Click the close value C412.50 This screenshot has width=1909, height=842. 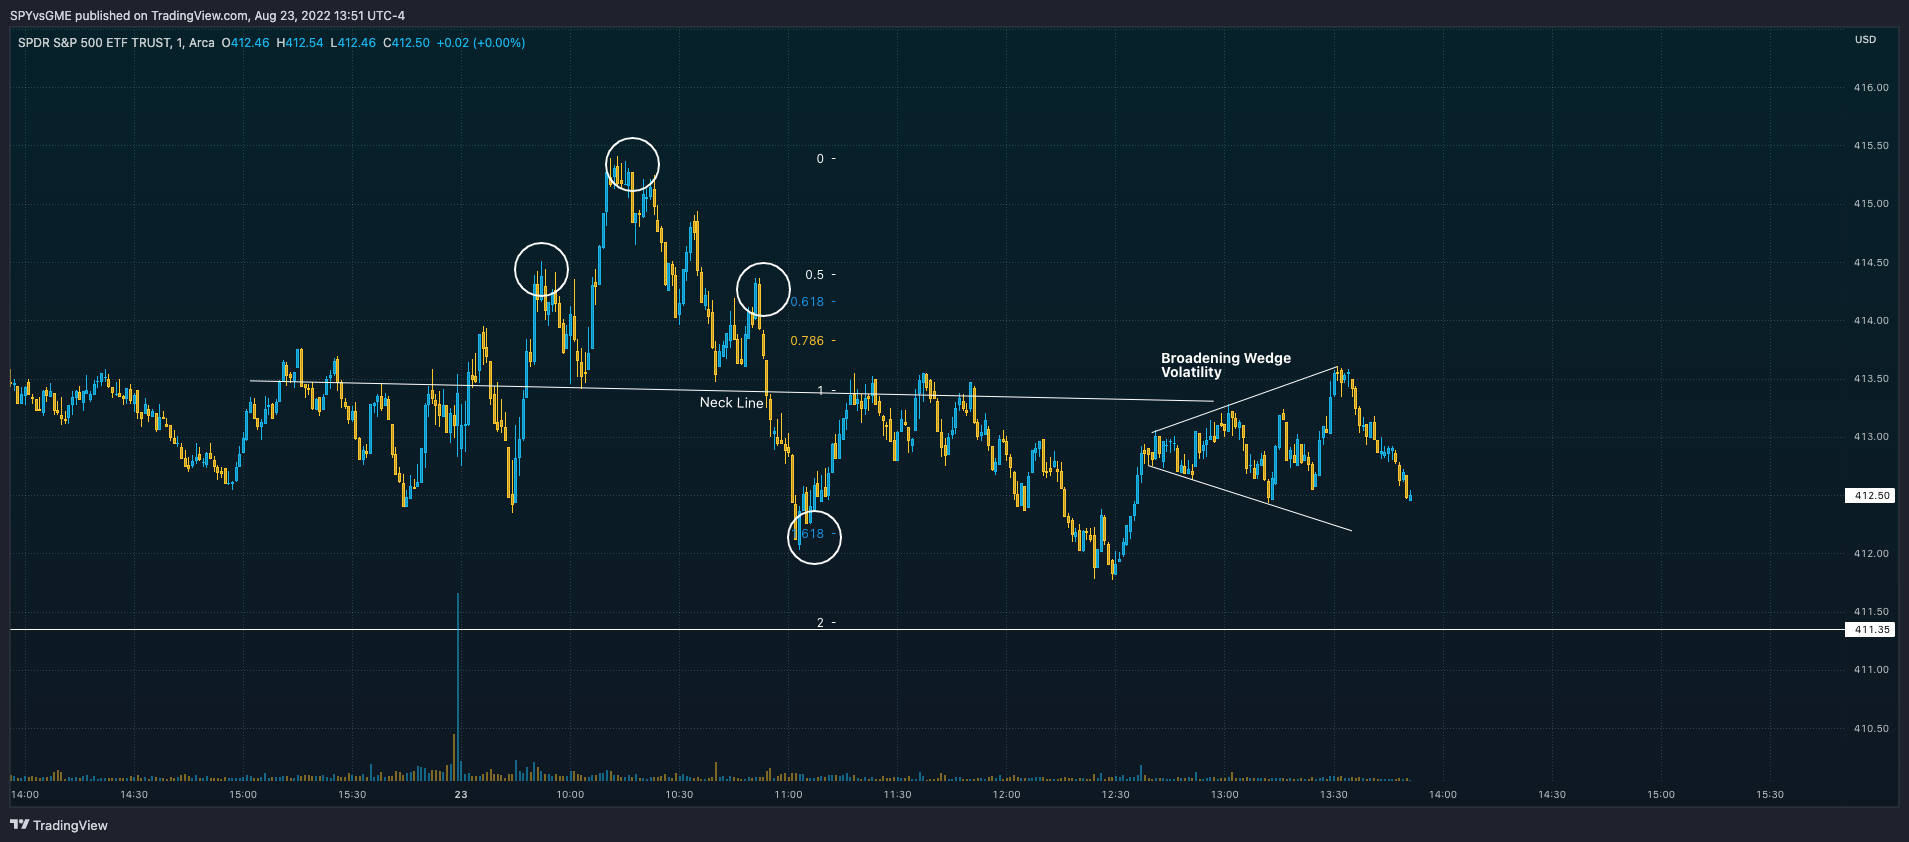click(x=406, y=43)
